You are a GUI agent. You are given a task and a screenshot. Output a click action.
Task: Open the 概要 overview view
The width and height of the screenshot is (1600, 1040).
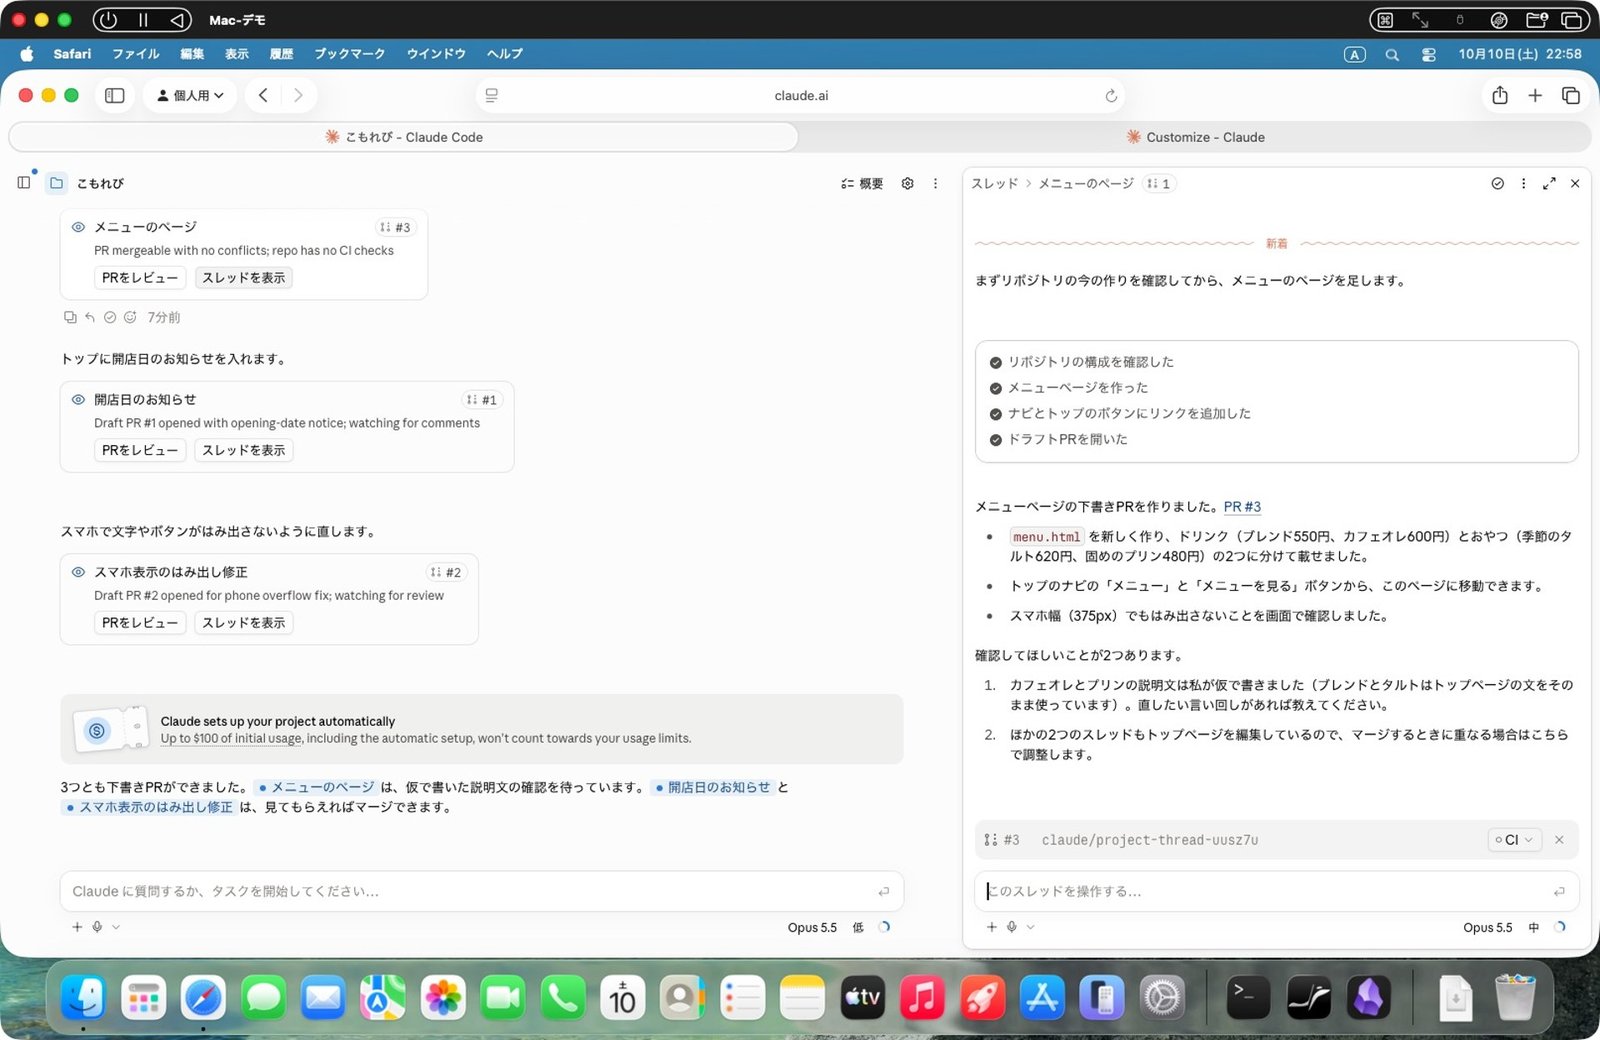[x=862, y=184]
